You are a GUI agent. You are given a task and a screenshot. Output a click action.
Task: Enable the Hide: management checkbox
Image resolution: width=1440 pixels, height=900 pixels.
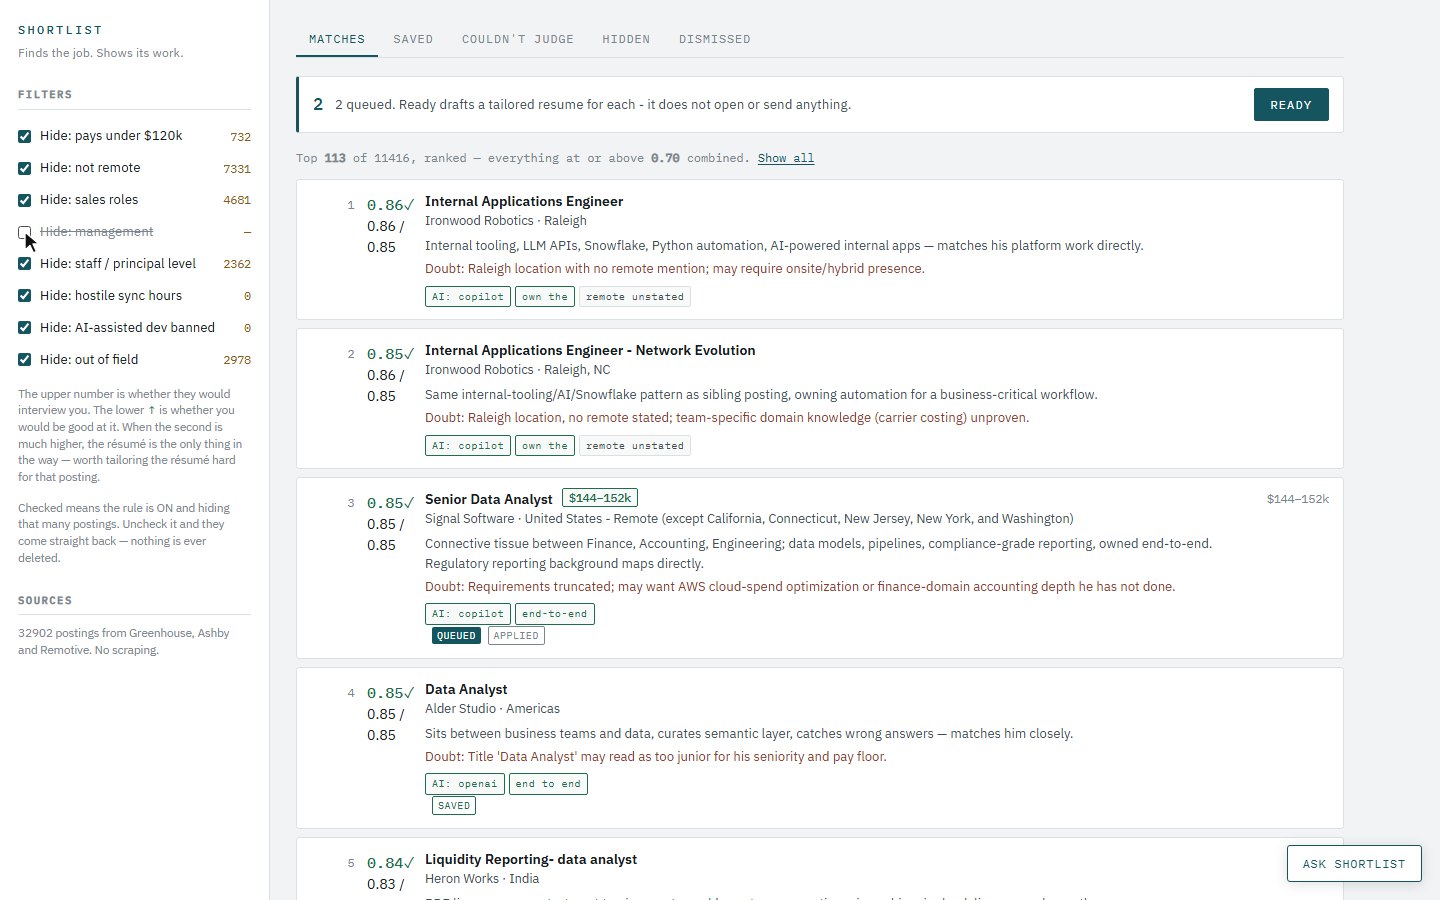24,232
